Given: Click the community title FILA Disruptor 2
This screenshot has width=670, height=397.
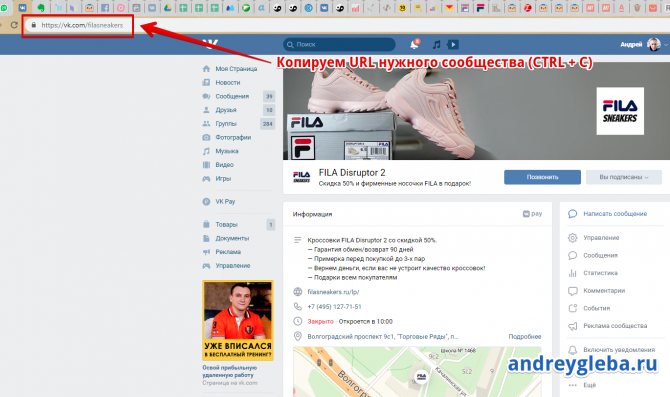Looking at the screenshot, I should (x=352, y=173).
